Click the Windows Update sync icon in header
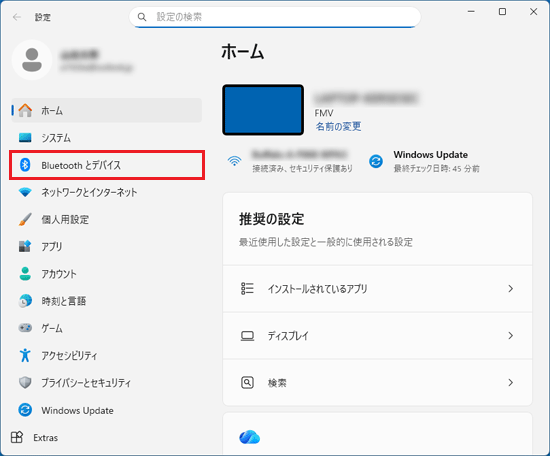This screenshot has width=550, height=456. click(376, 161)
